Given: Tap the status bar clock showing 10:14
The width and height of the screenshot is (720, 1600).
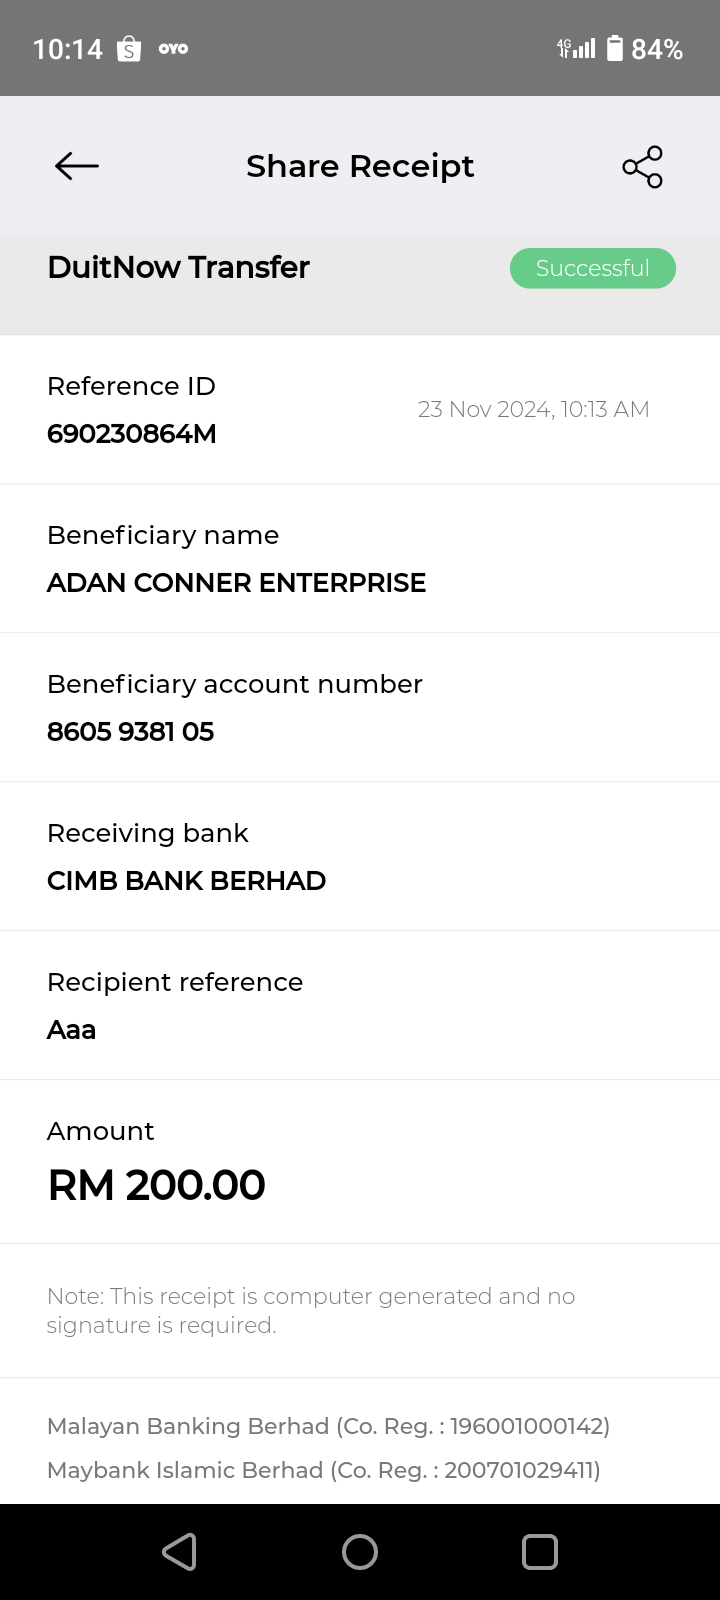Looking at the screenshot, I should (68, 49).
